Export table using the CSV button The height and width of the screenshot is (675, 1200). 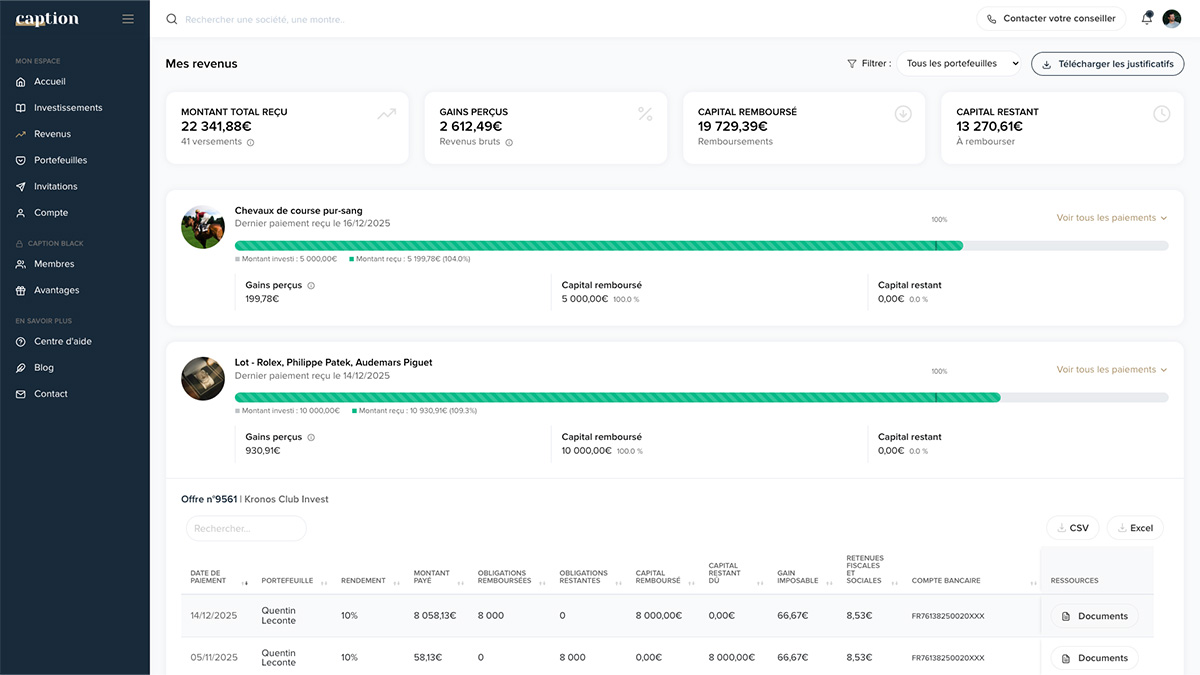pyautogui.click(x=1072, y=528)
